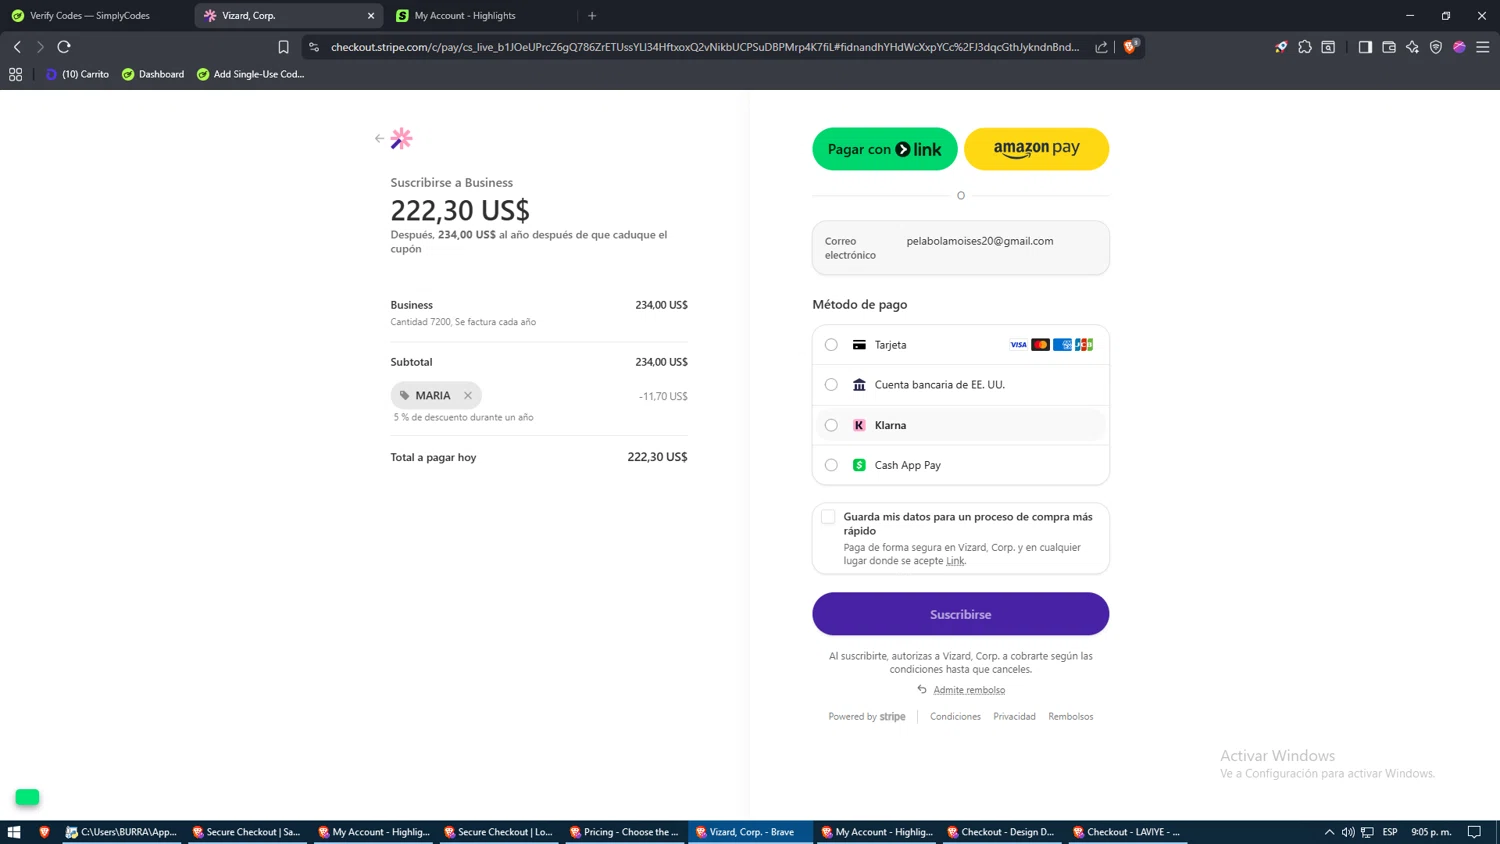1500x844 pixels.
Task: Toggle the browser sidebar panel
Action: (x=1365, y=47)
